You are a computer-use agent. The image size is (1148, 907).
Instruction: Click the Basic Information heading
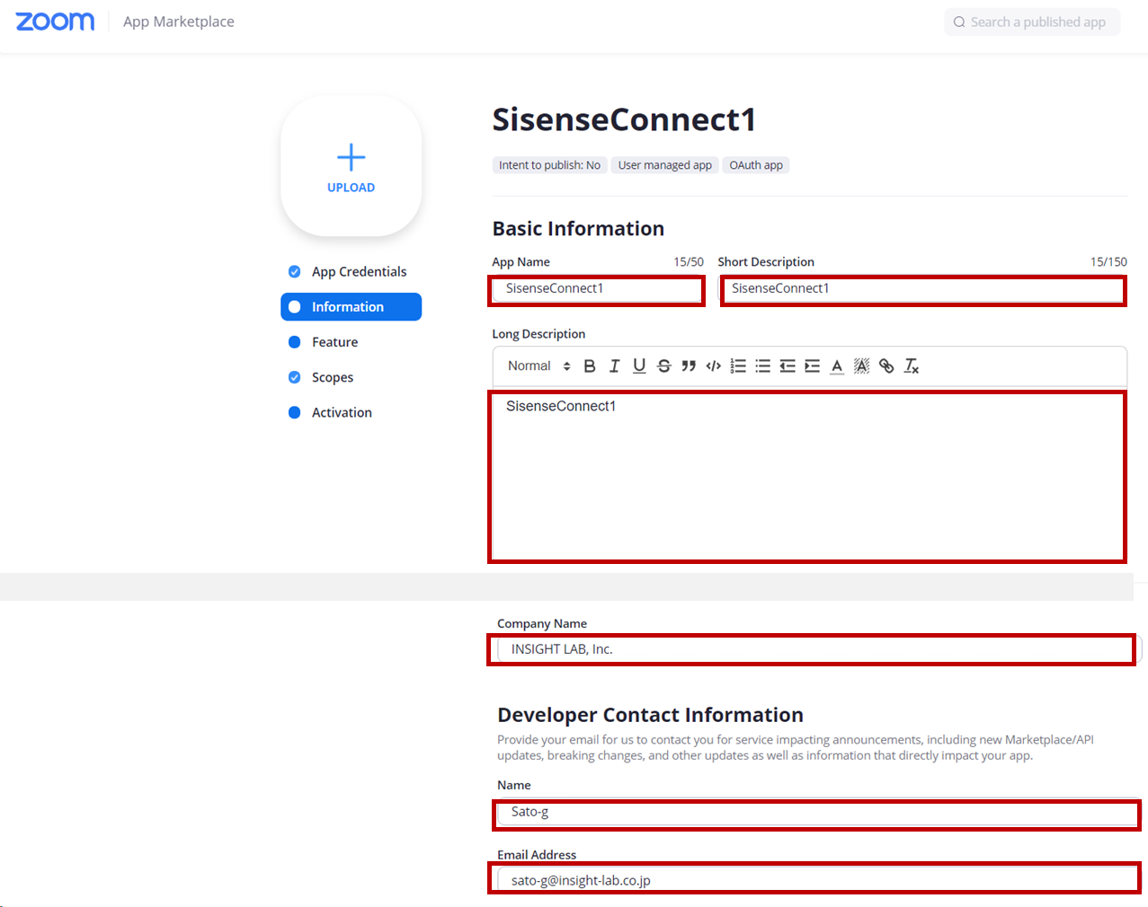(x=578, y=228)
